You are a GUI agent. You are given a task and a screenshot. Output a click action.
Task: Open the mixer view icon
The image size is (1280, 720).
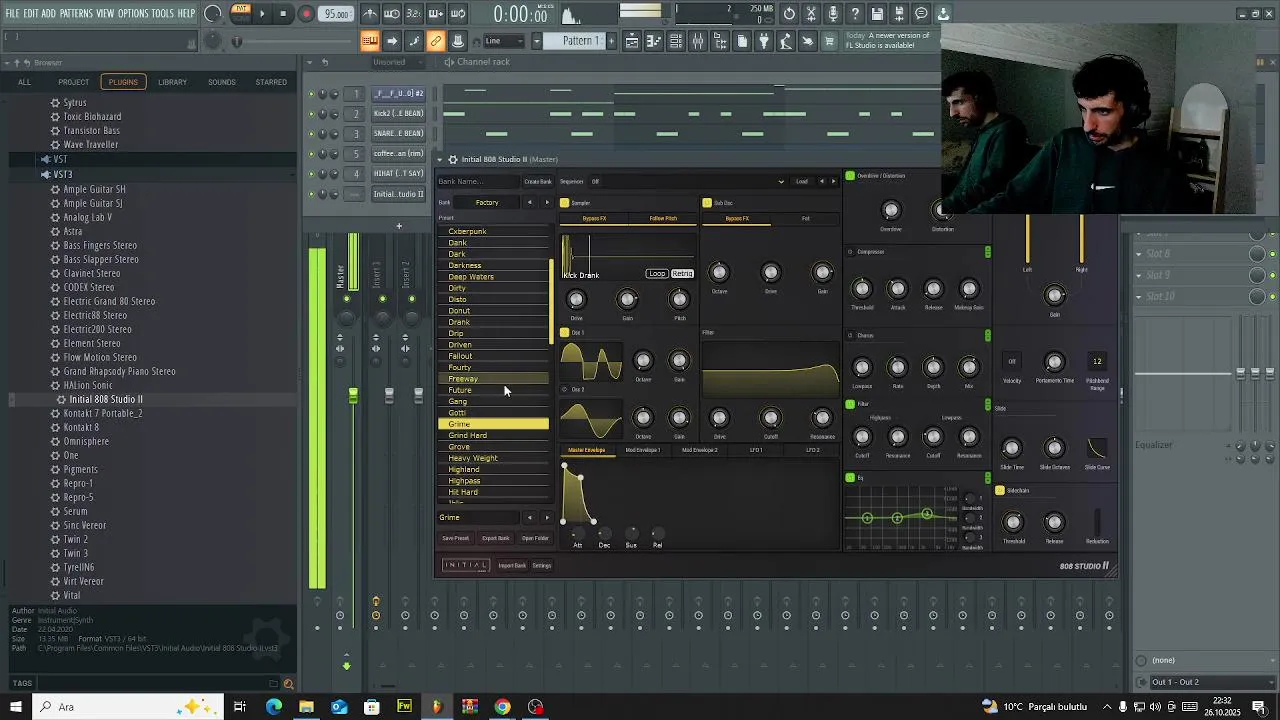coord(698,41)
